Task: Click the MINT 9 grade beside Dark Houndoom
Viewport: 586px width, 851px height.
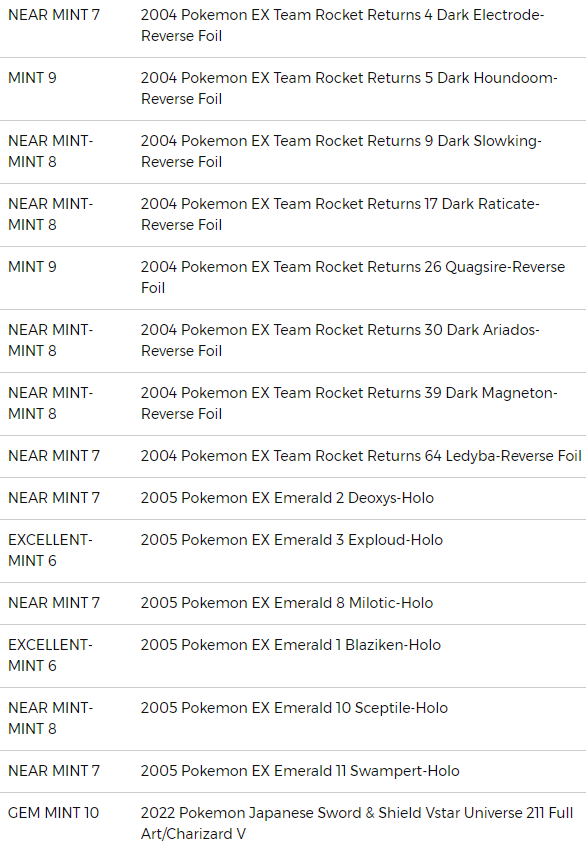Action: click(x=33, y=78)
